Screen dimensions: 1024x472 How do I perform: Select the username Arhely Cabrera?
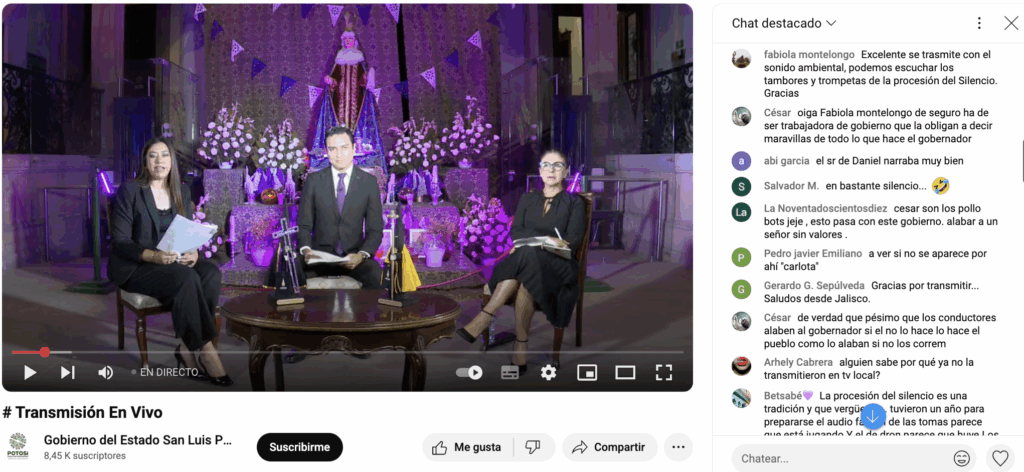point(799,362)
